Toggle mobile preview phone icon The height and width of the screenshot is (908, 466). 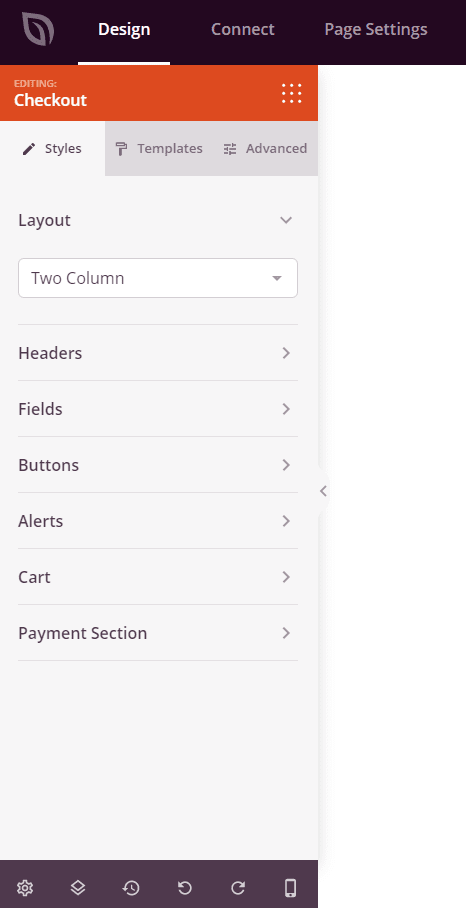[291, 887]
